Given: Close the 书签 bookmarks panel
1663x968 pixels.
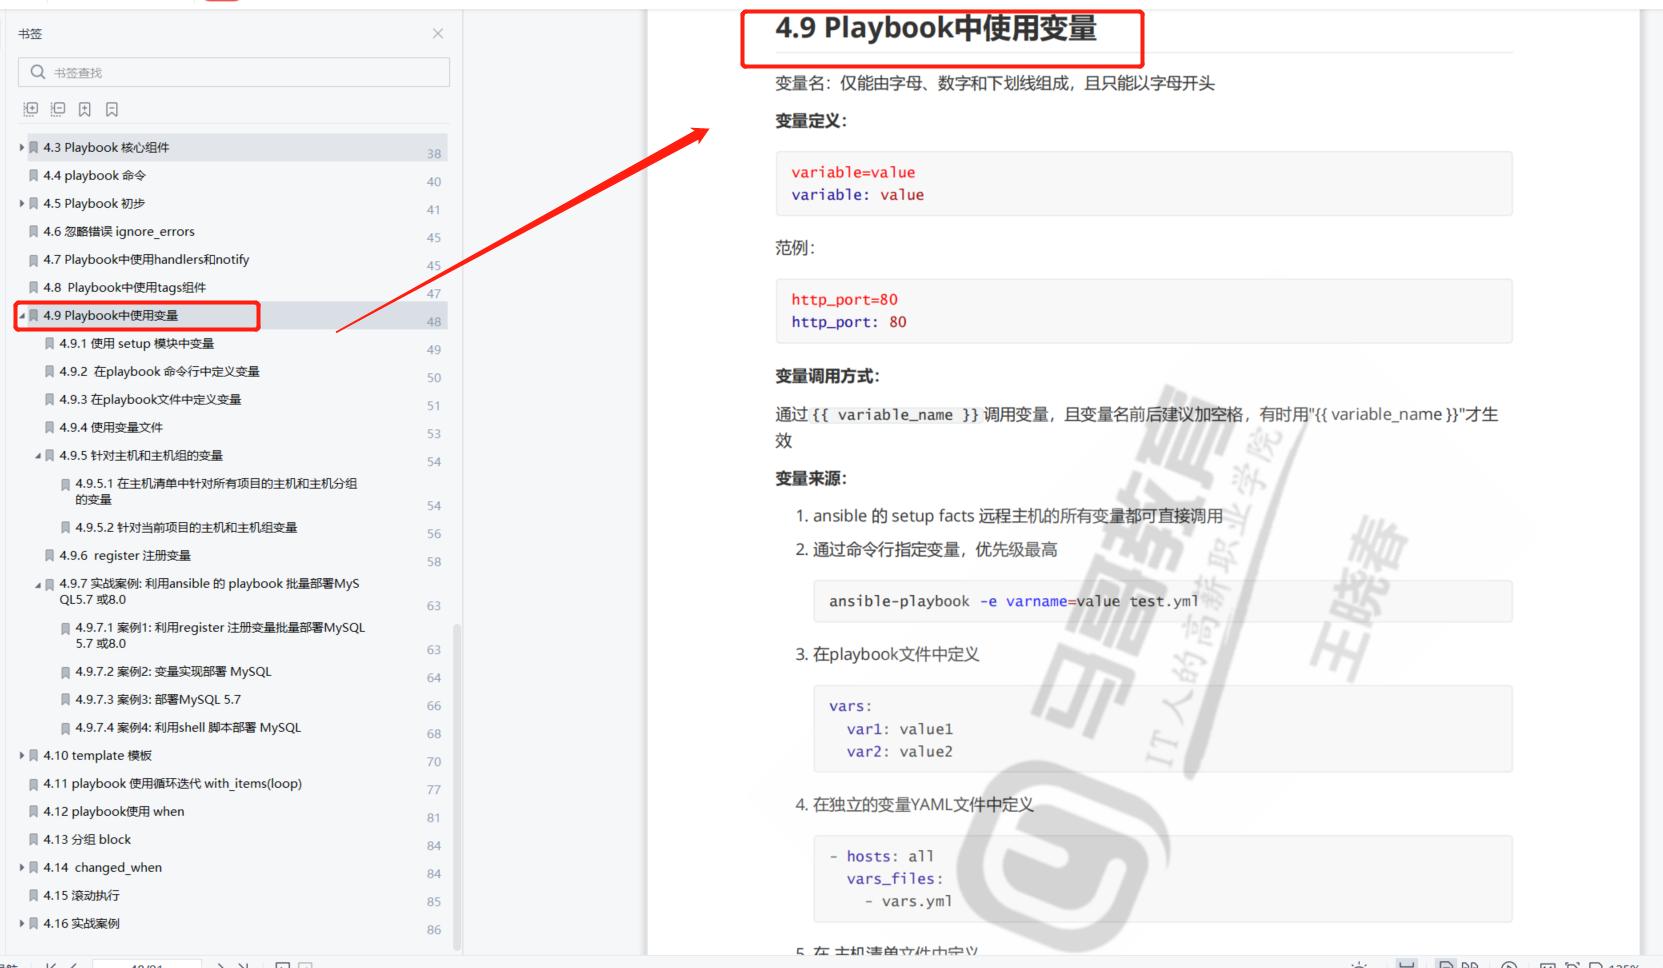Looking at the screenshot, I should coord(438,34).
